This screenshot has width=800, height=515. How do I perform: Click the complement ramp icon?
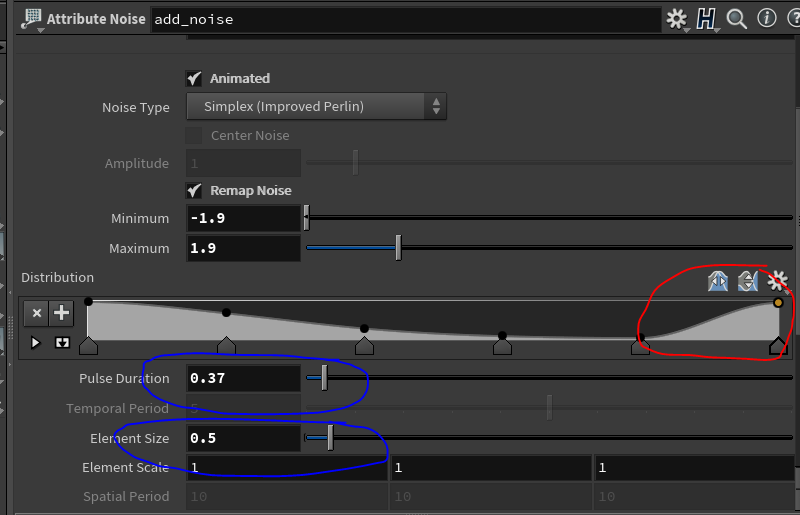(x=747, y=281)
